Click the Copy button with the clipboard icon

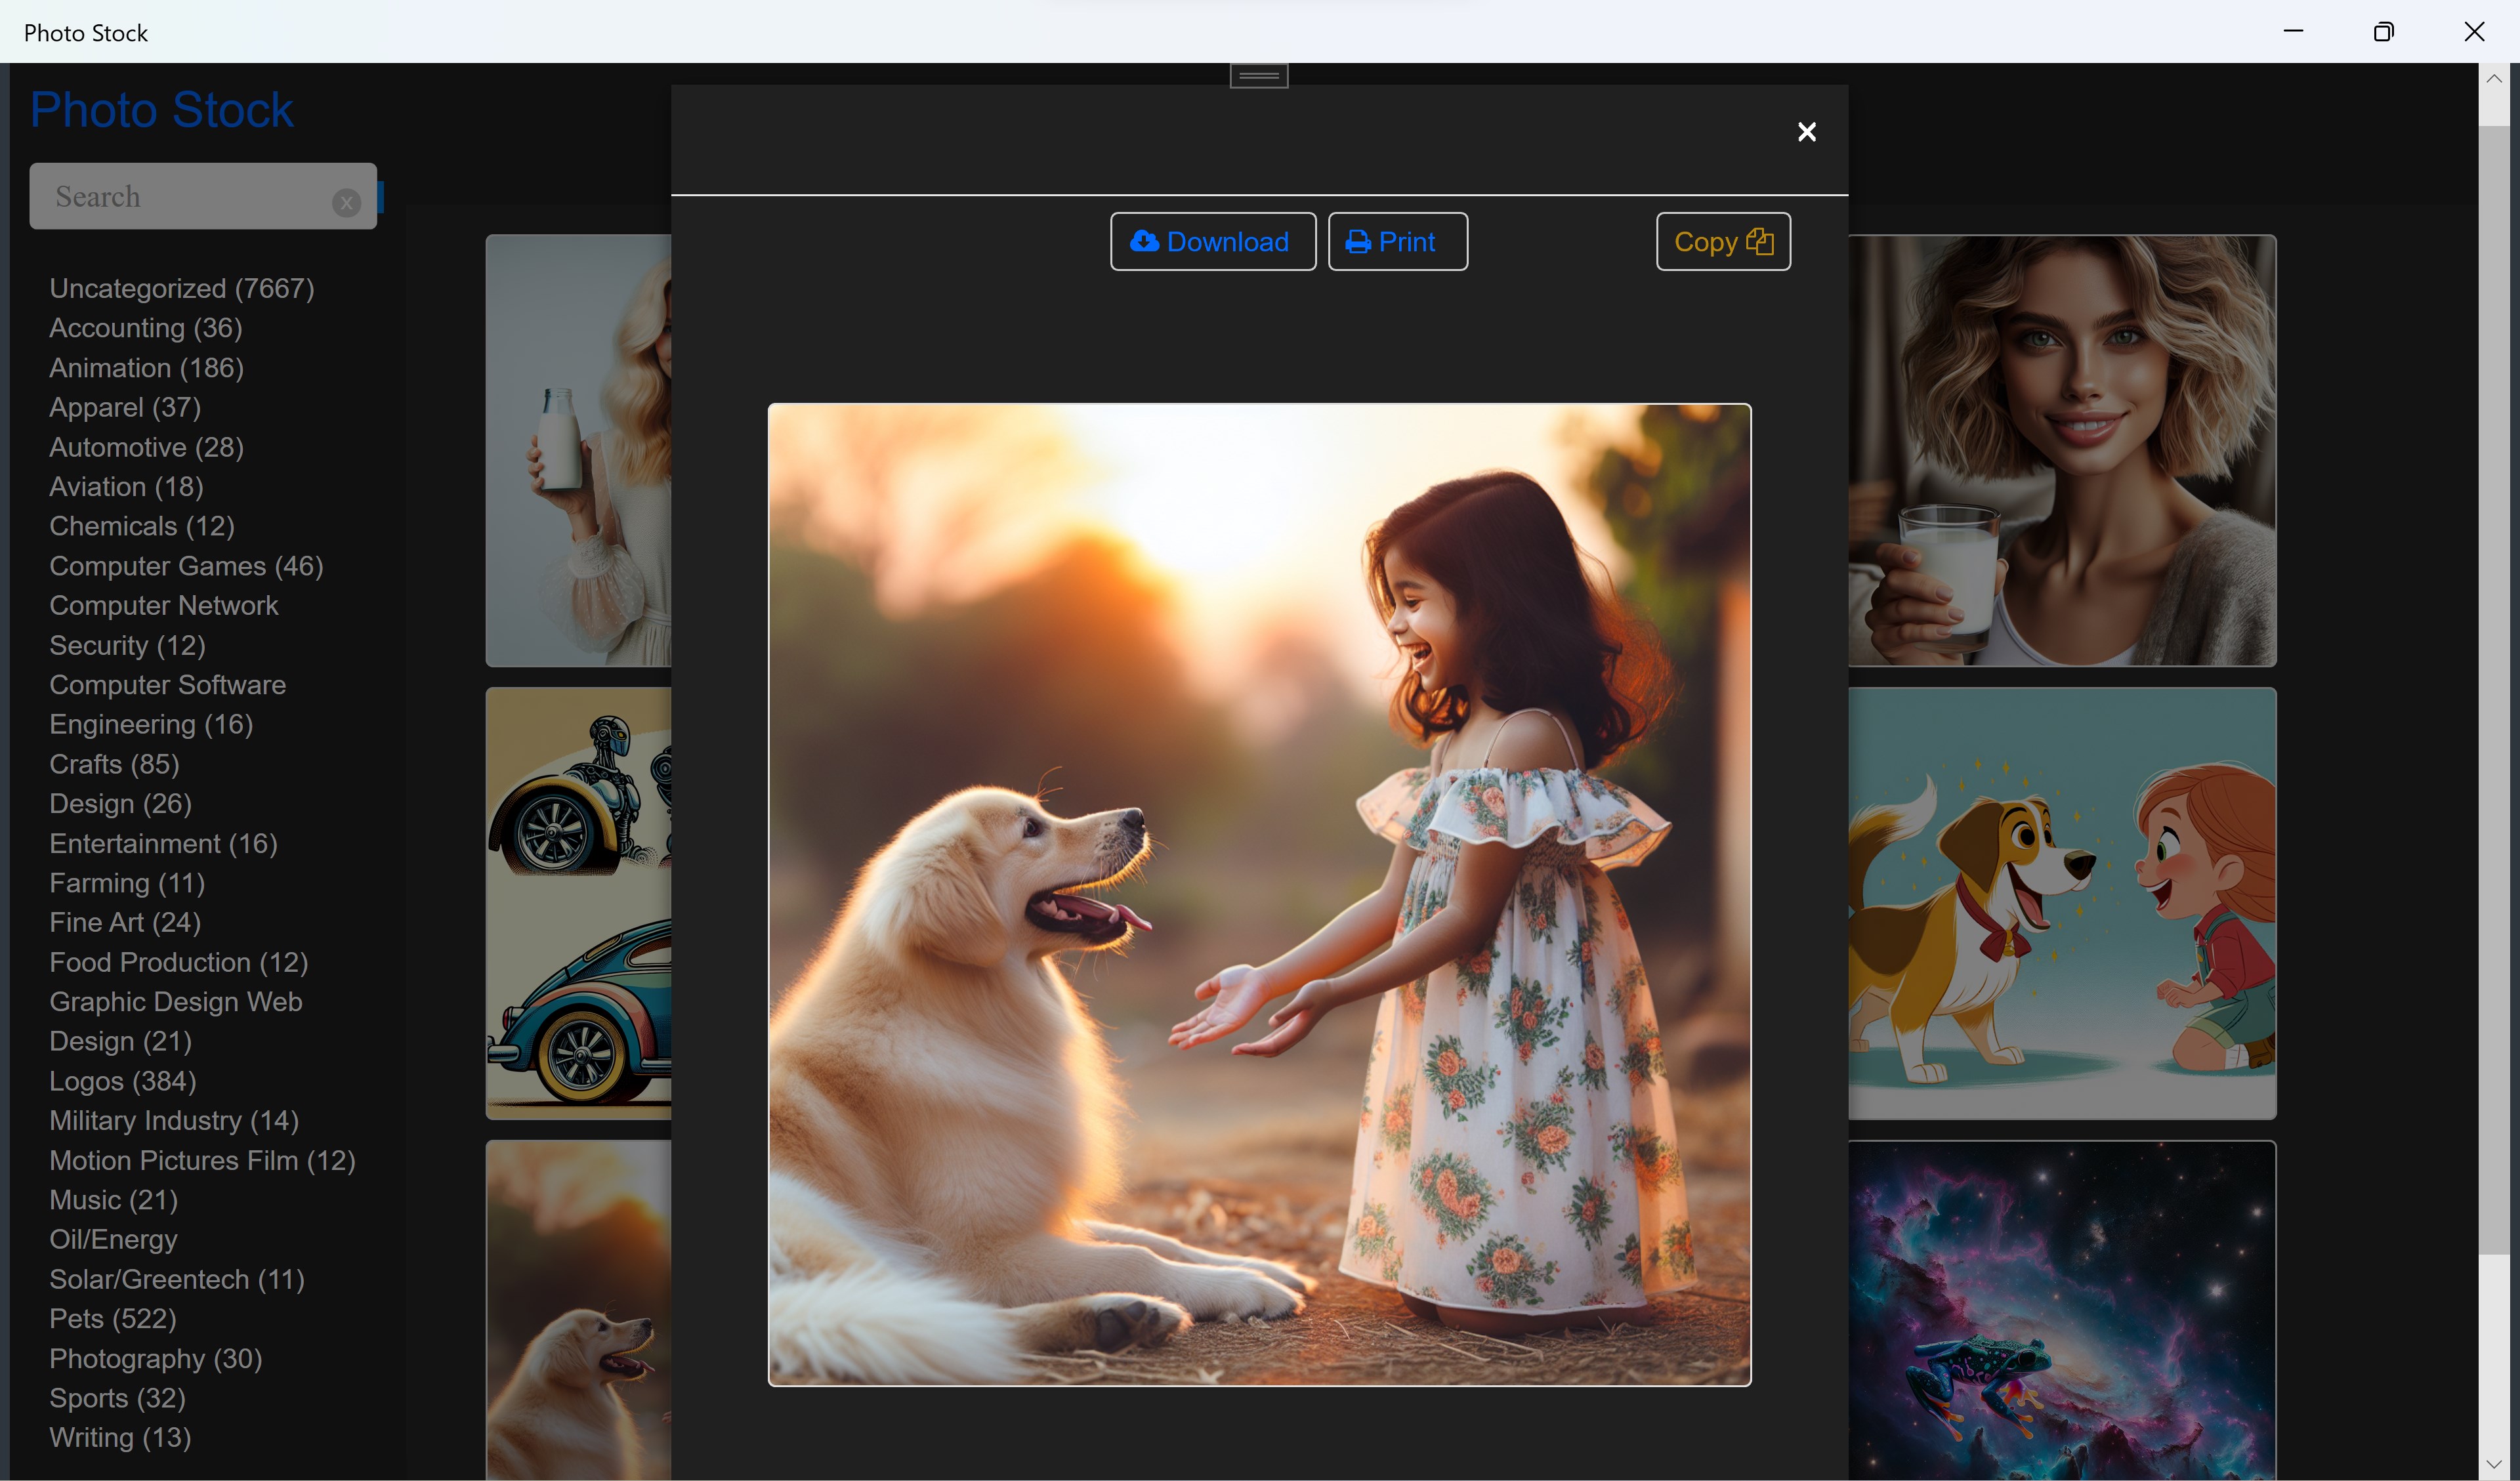pyautogui.click(x=1722, y=241)
